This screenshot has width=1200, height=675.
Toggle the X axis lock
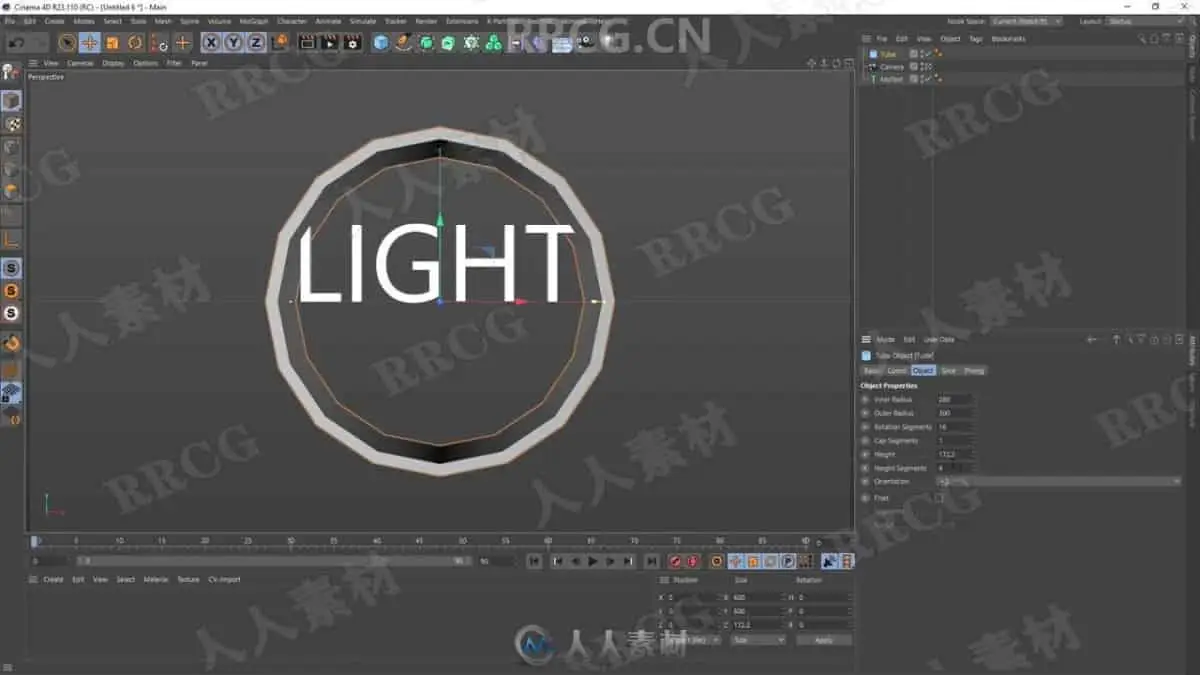pyautogui.click(x=211, y=42)
